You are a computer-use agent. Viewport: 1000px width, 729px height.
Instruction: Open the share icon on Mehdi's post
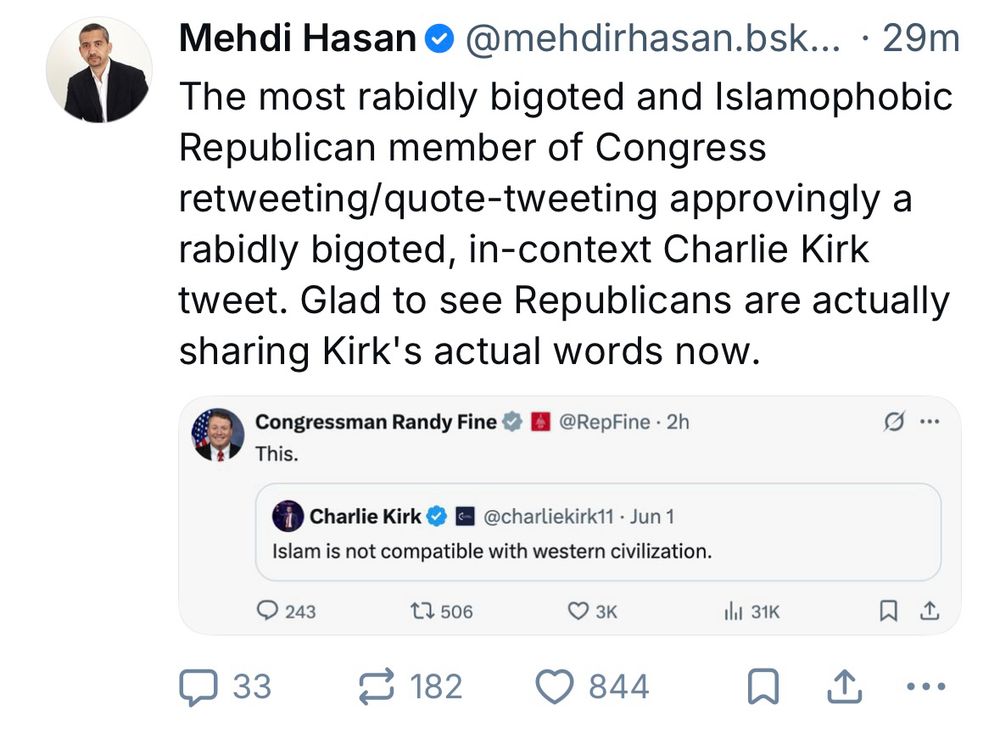845,686
